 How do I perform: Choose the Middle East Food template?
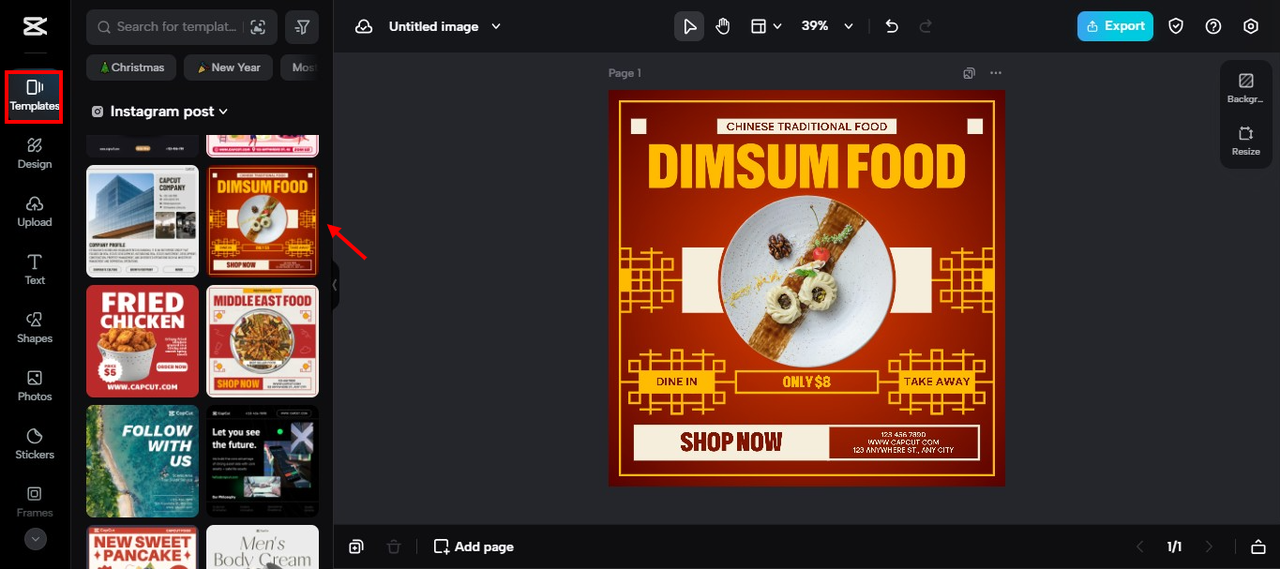(x=263, y=341)
